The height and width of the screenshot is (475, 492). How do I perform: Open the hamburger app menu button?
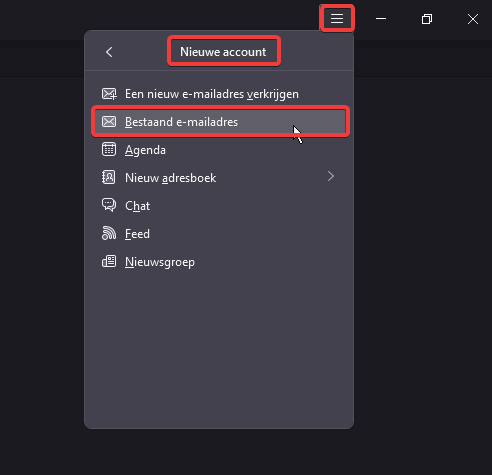point(337,18)
